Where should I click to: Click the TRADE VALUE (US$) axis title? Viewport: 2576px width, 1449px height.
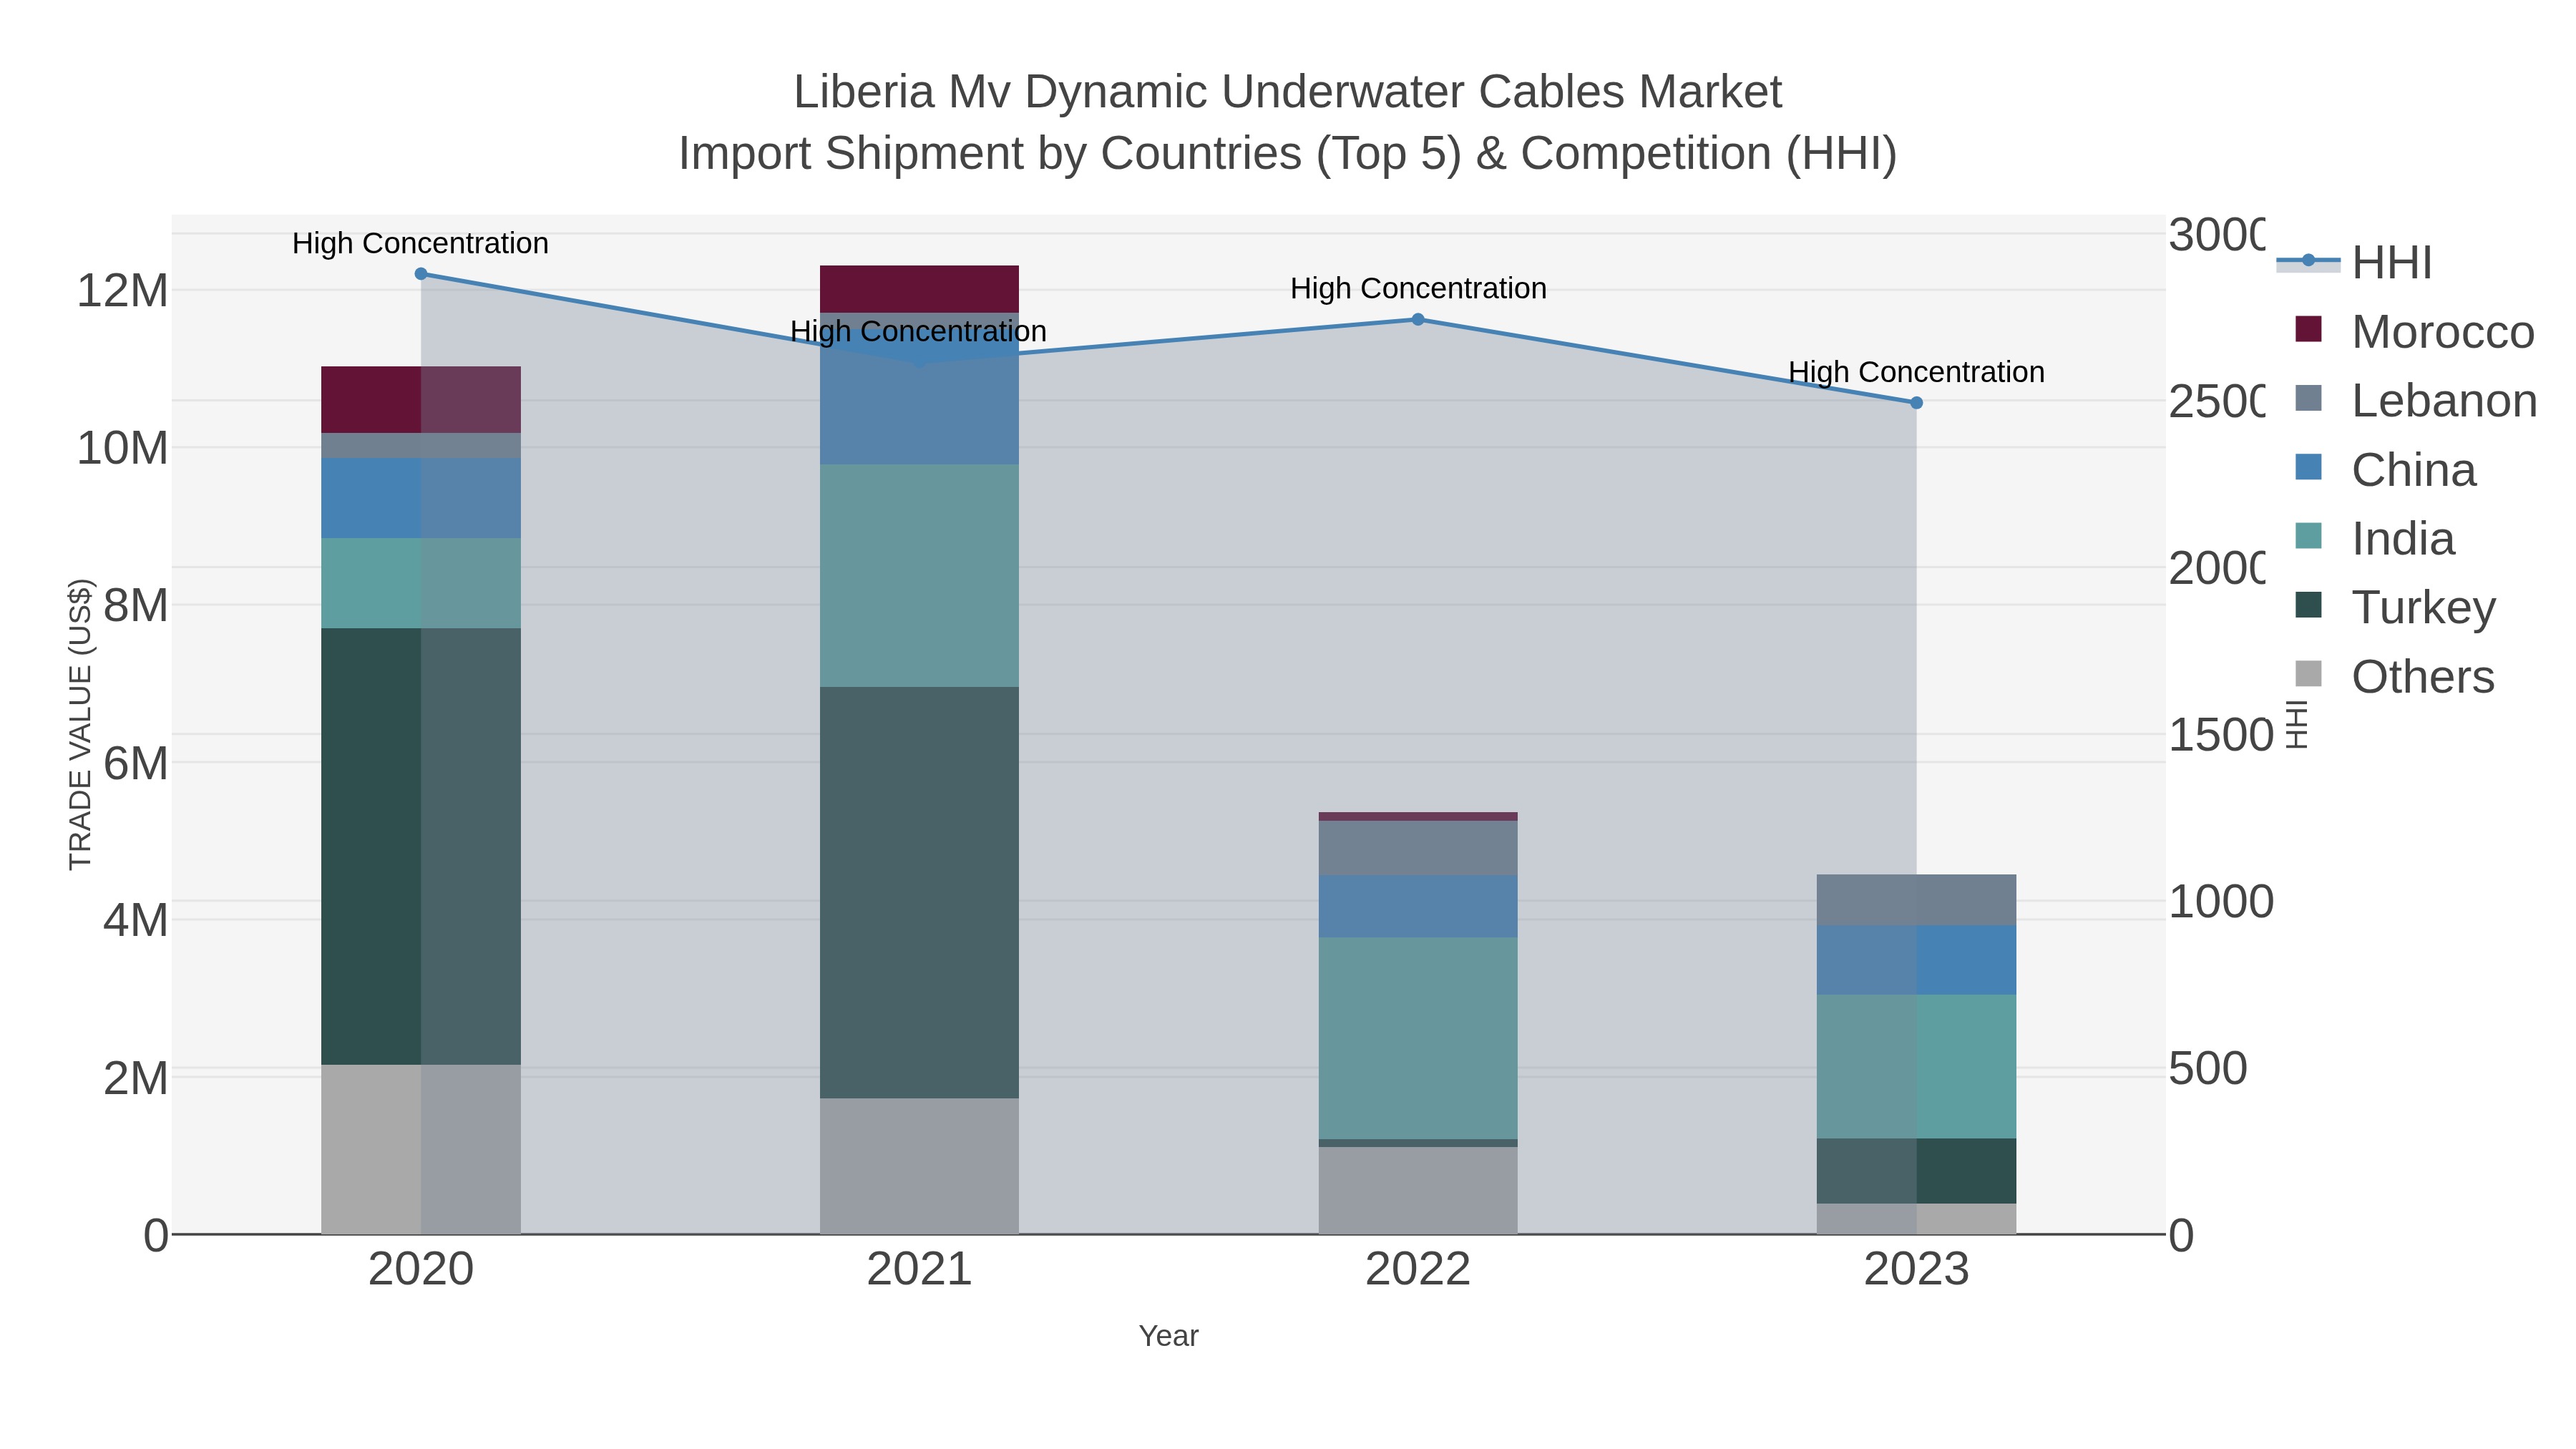coord(80,724)
